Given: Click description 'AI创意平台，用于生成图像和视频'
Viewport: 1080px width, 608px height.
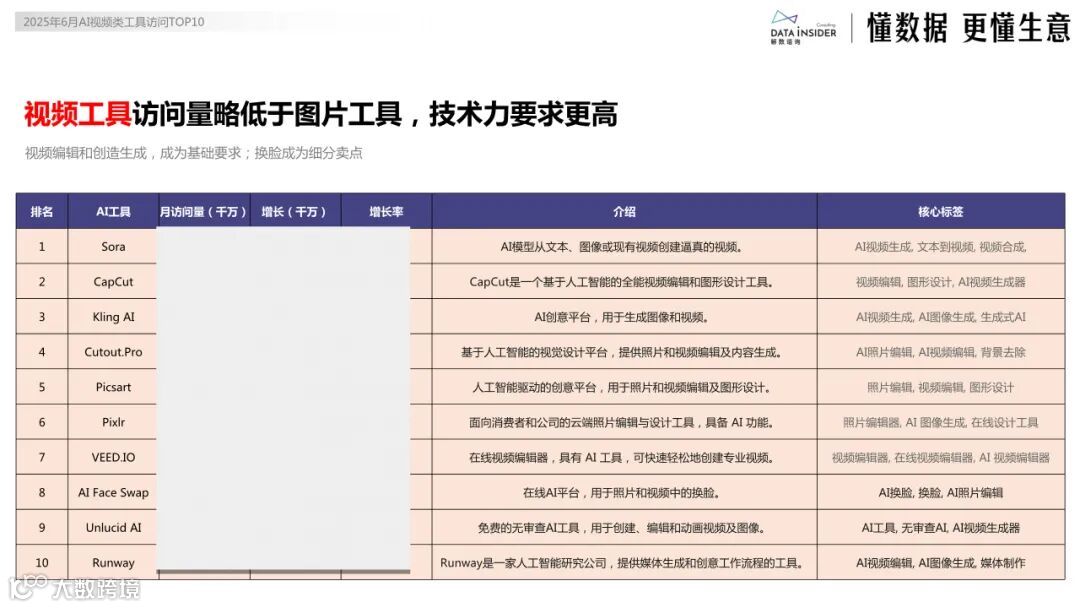Looking at the screenshot, I should point(623,317).
